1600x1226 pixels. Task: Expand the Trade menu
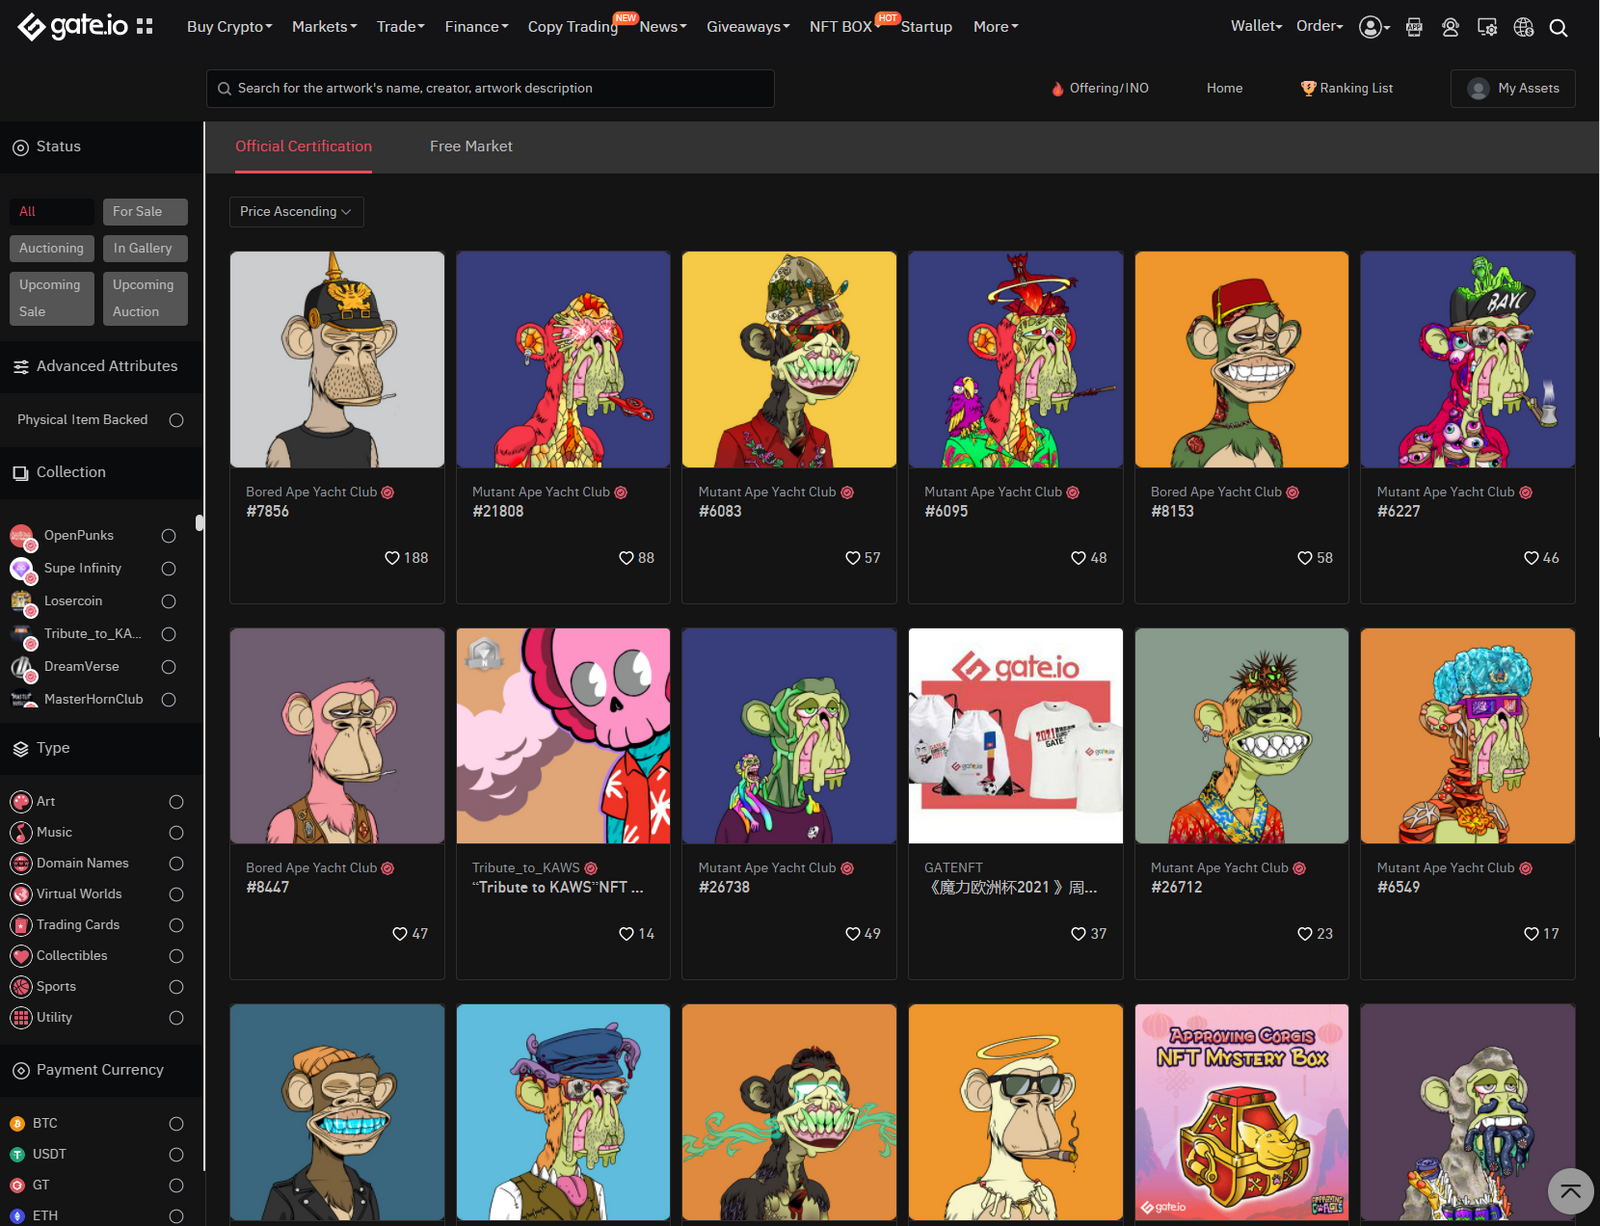400,27
